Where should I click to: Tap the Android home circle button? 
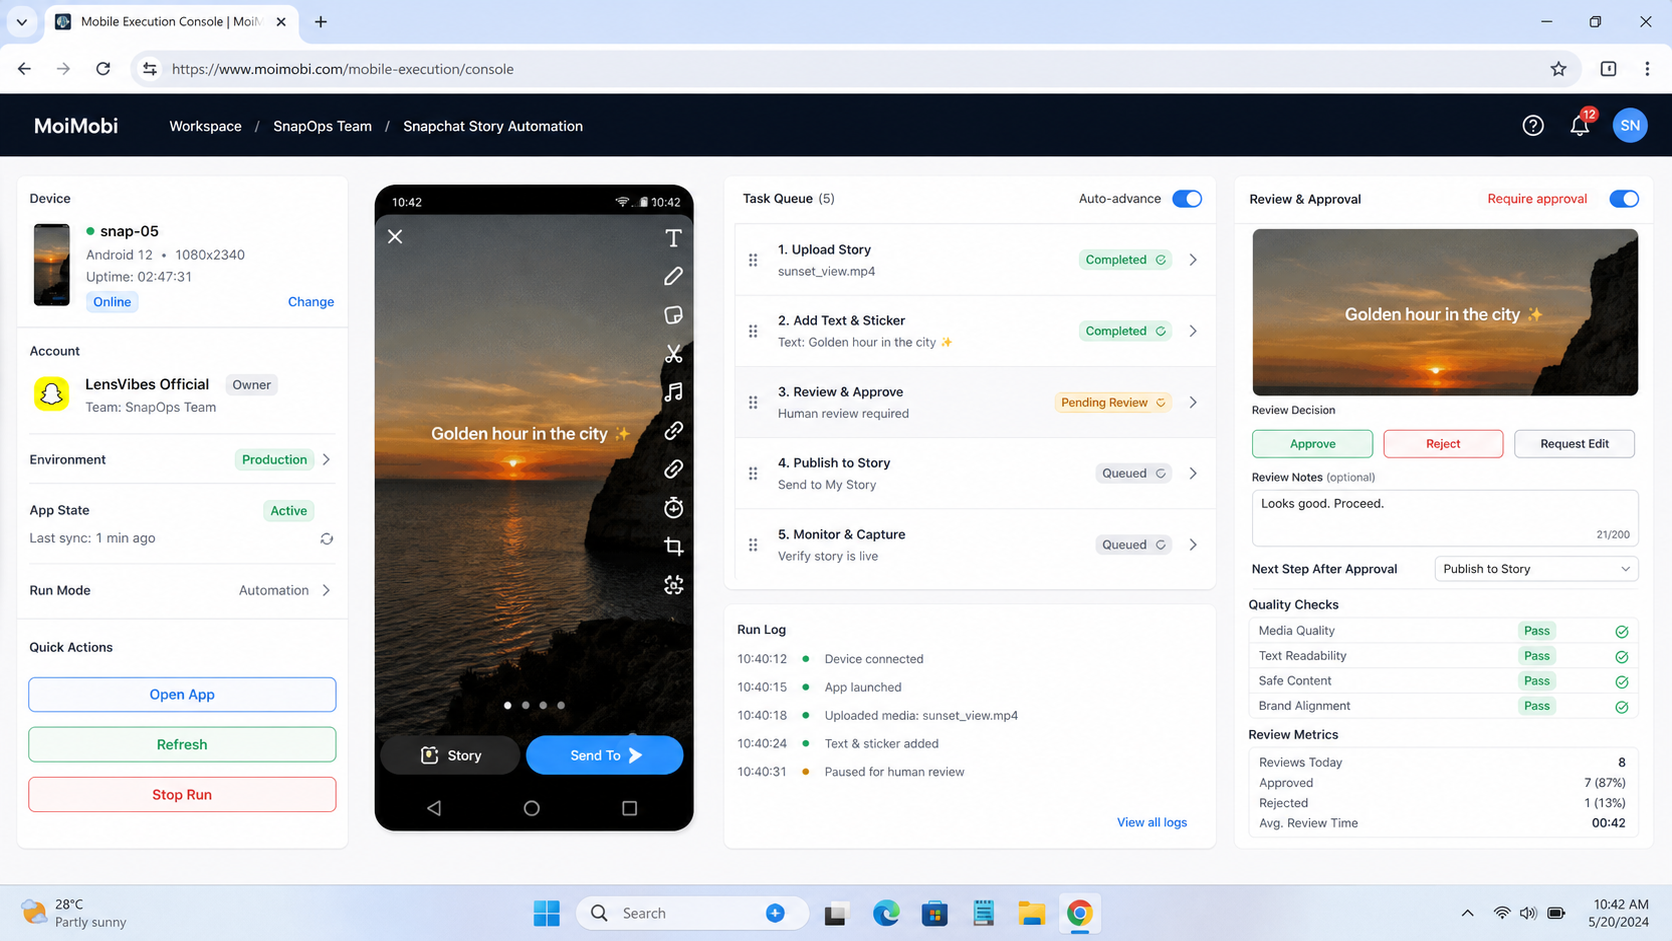(531, 808)
